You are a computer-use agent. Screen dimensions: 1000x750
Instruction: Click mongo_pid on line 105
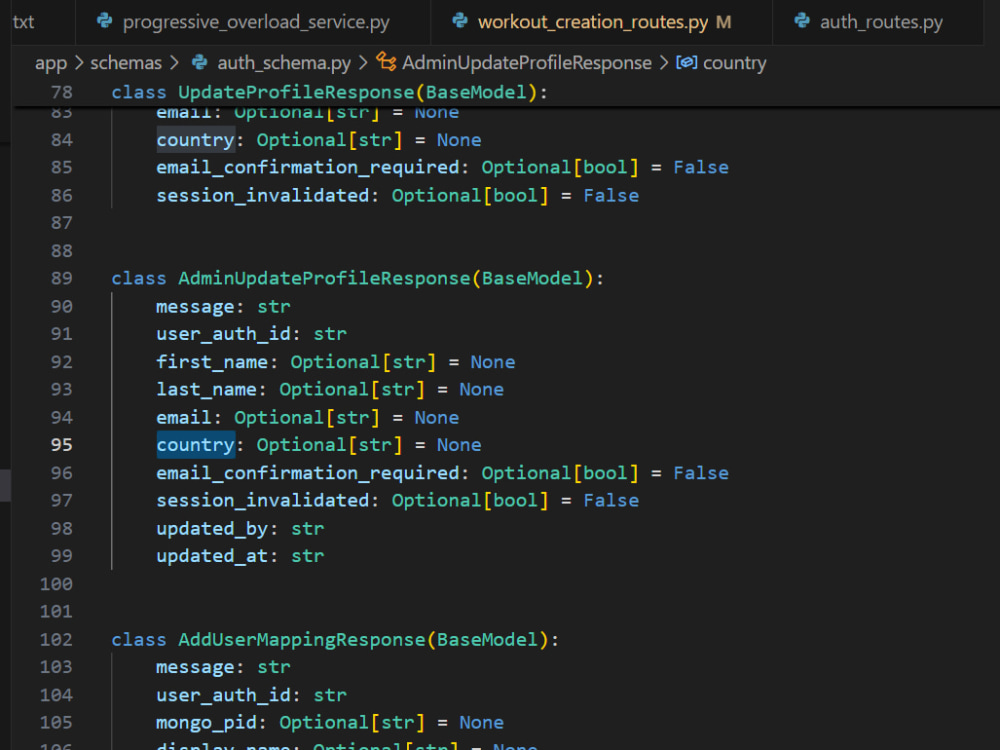[207, 723]
